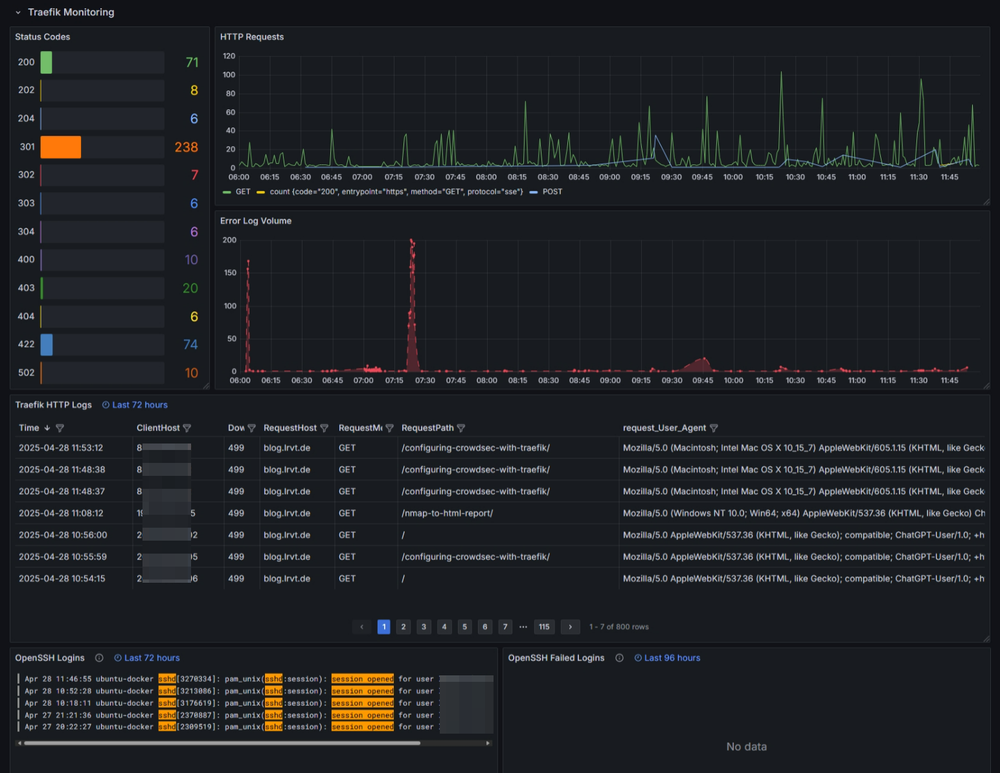Open the filter dropdown on the Time column
1000x773 pixels.
(x=58, y=428)
